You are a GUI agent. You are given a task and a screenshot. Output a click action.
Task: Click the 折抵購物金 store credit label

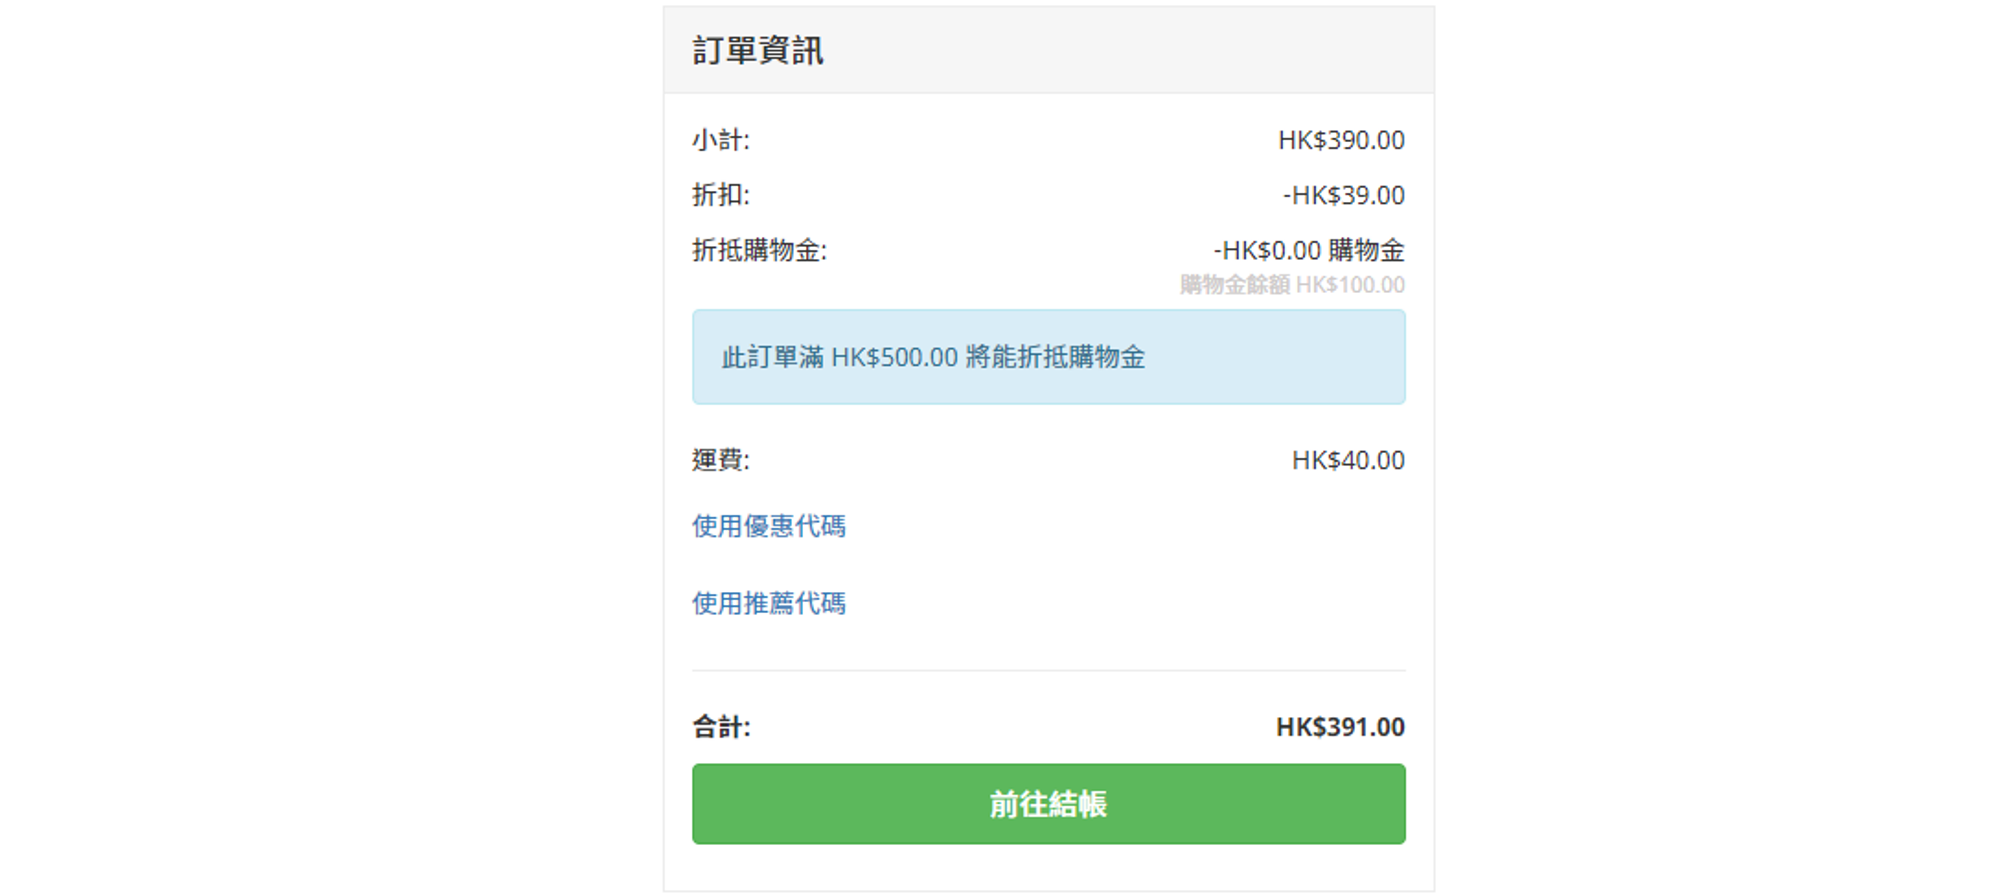[x=759, y=250]
